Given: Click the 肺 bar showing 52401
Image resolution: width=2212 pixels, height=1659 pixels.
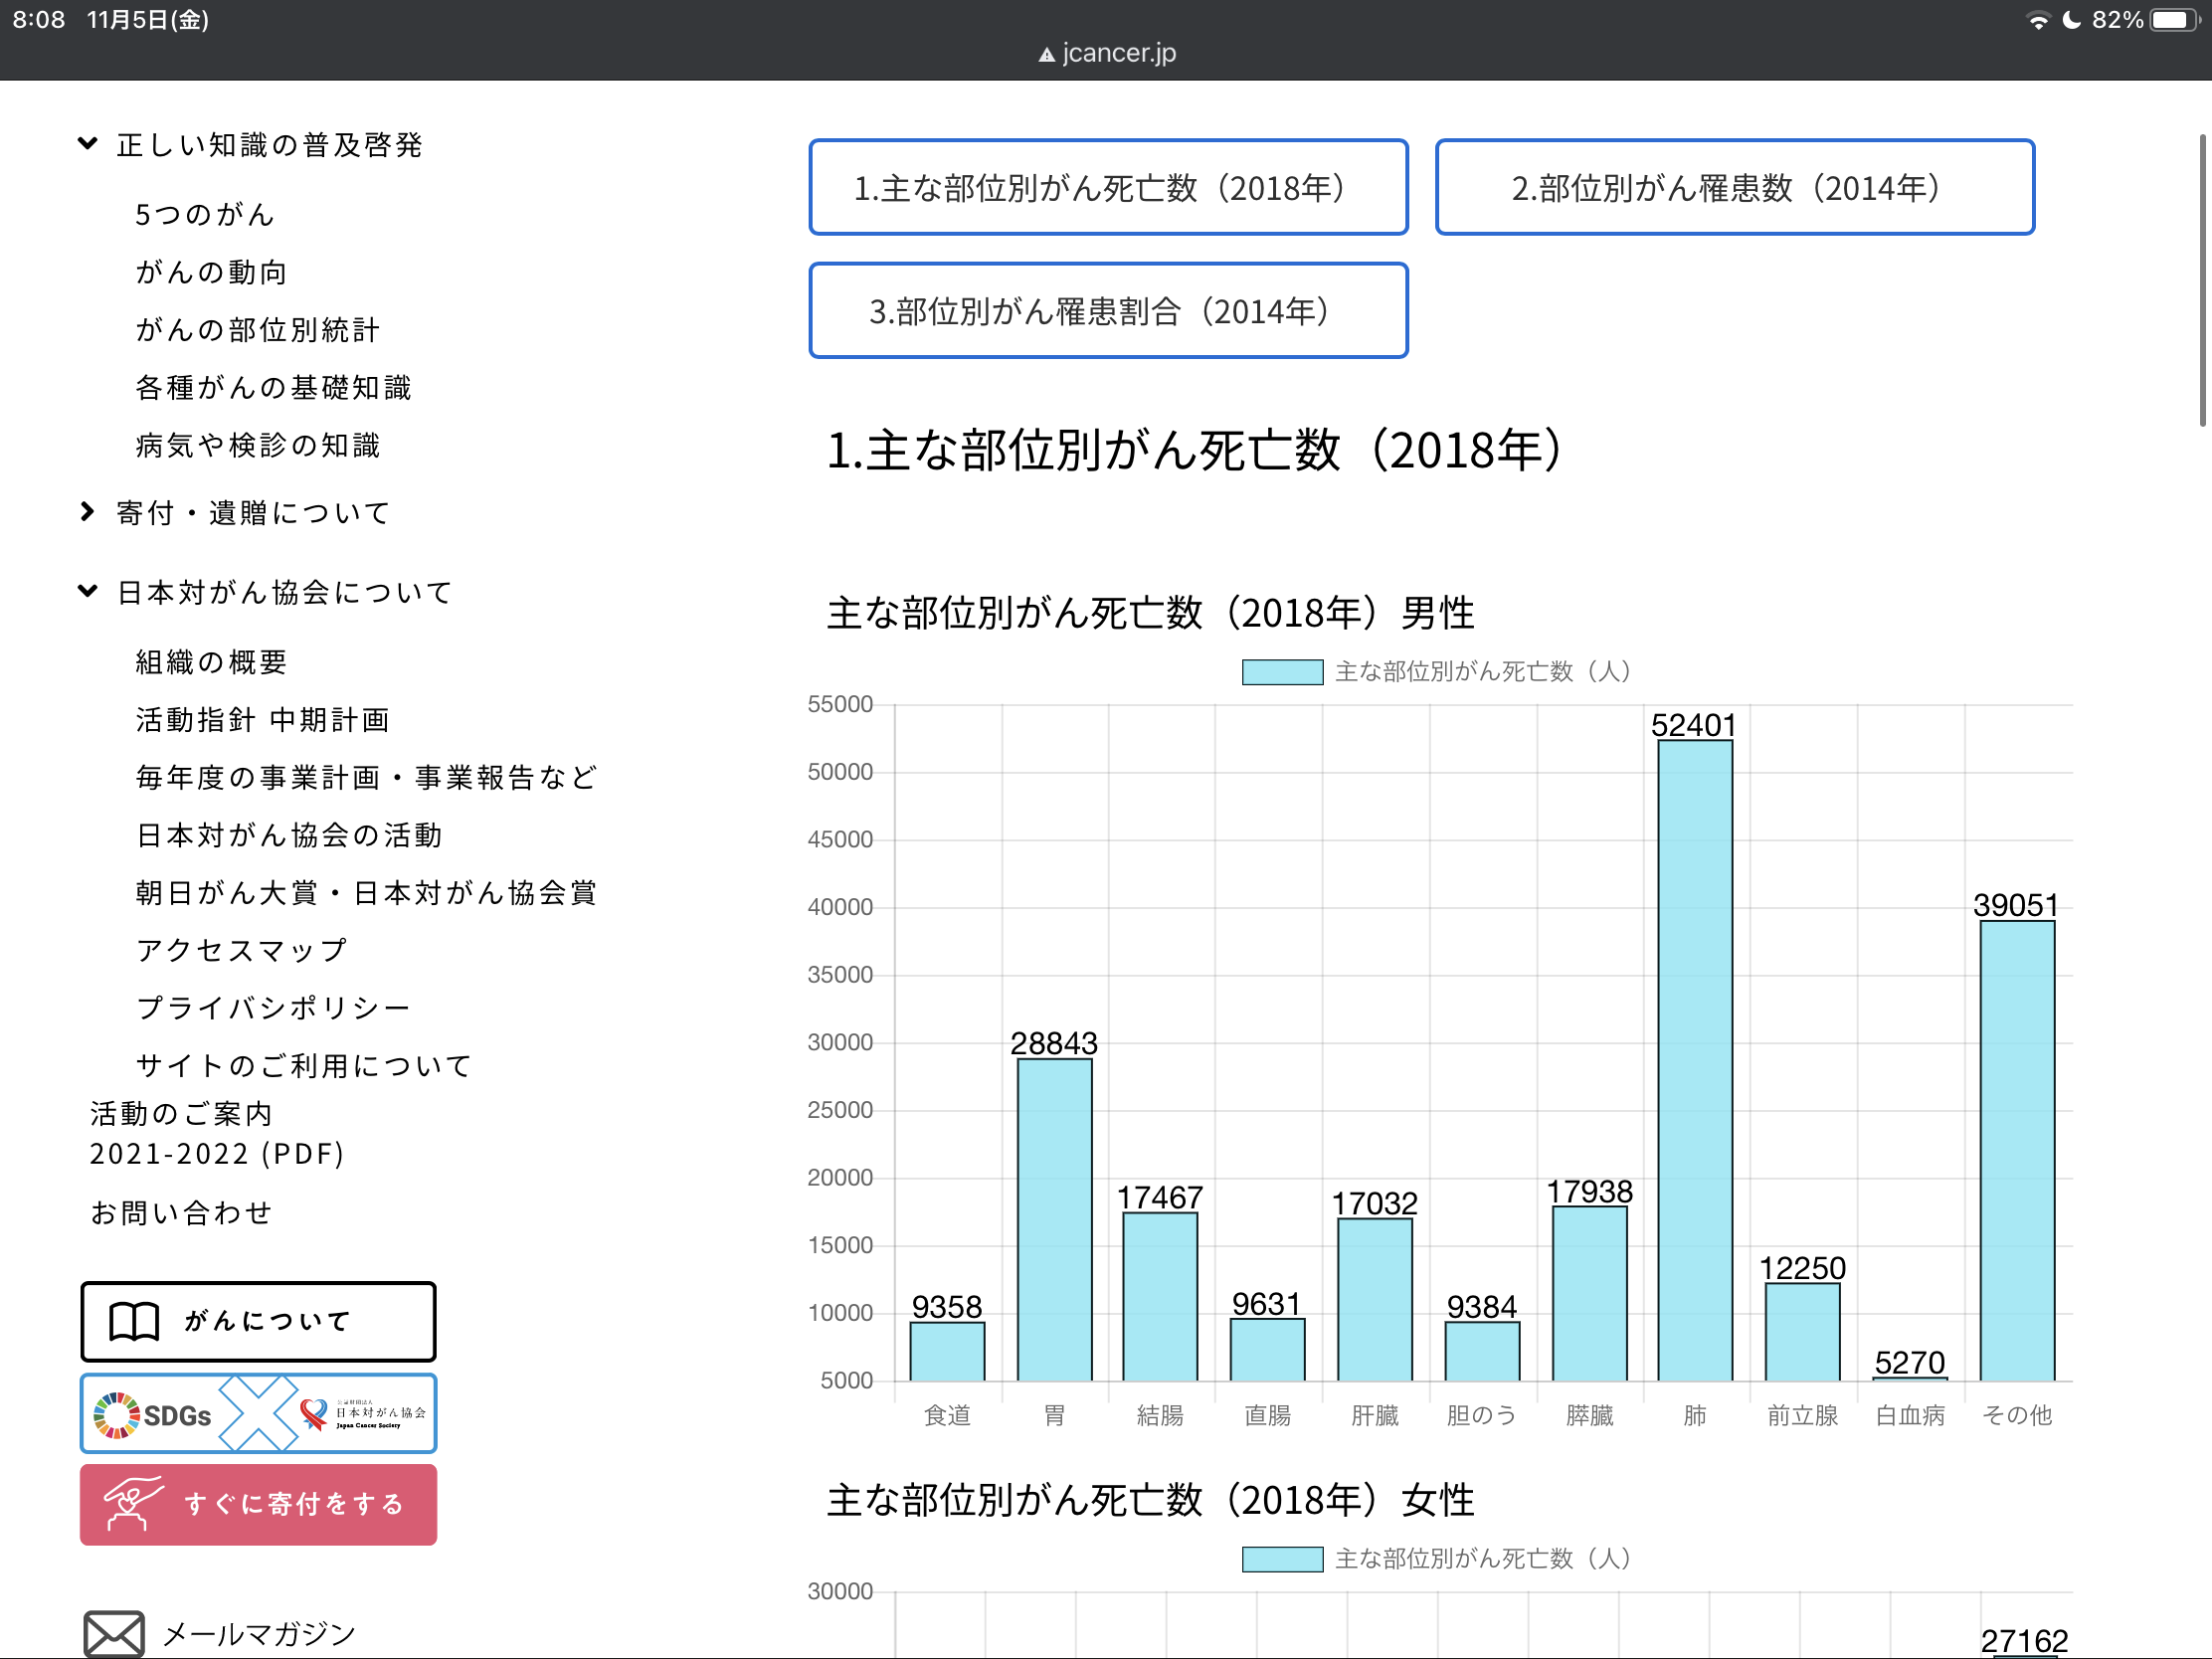Looking at the screenshot, I should click(1694, 1060).
